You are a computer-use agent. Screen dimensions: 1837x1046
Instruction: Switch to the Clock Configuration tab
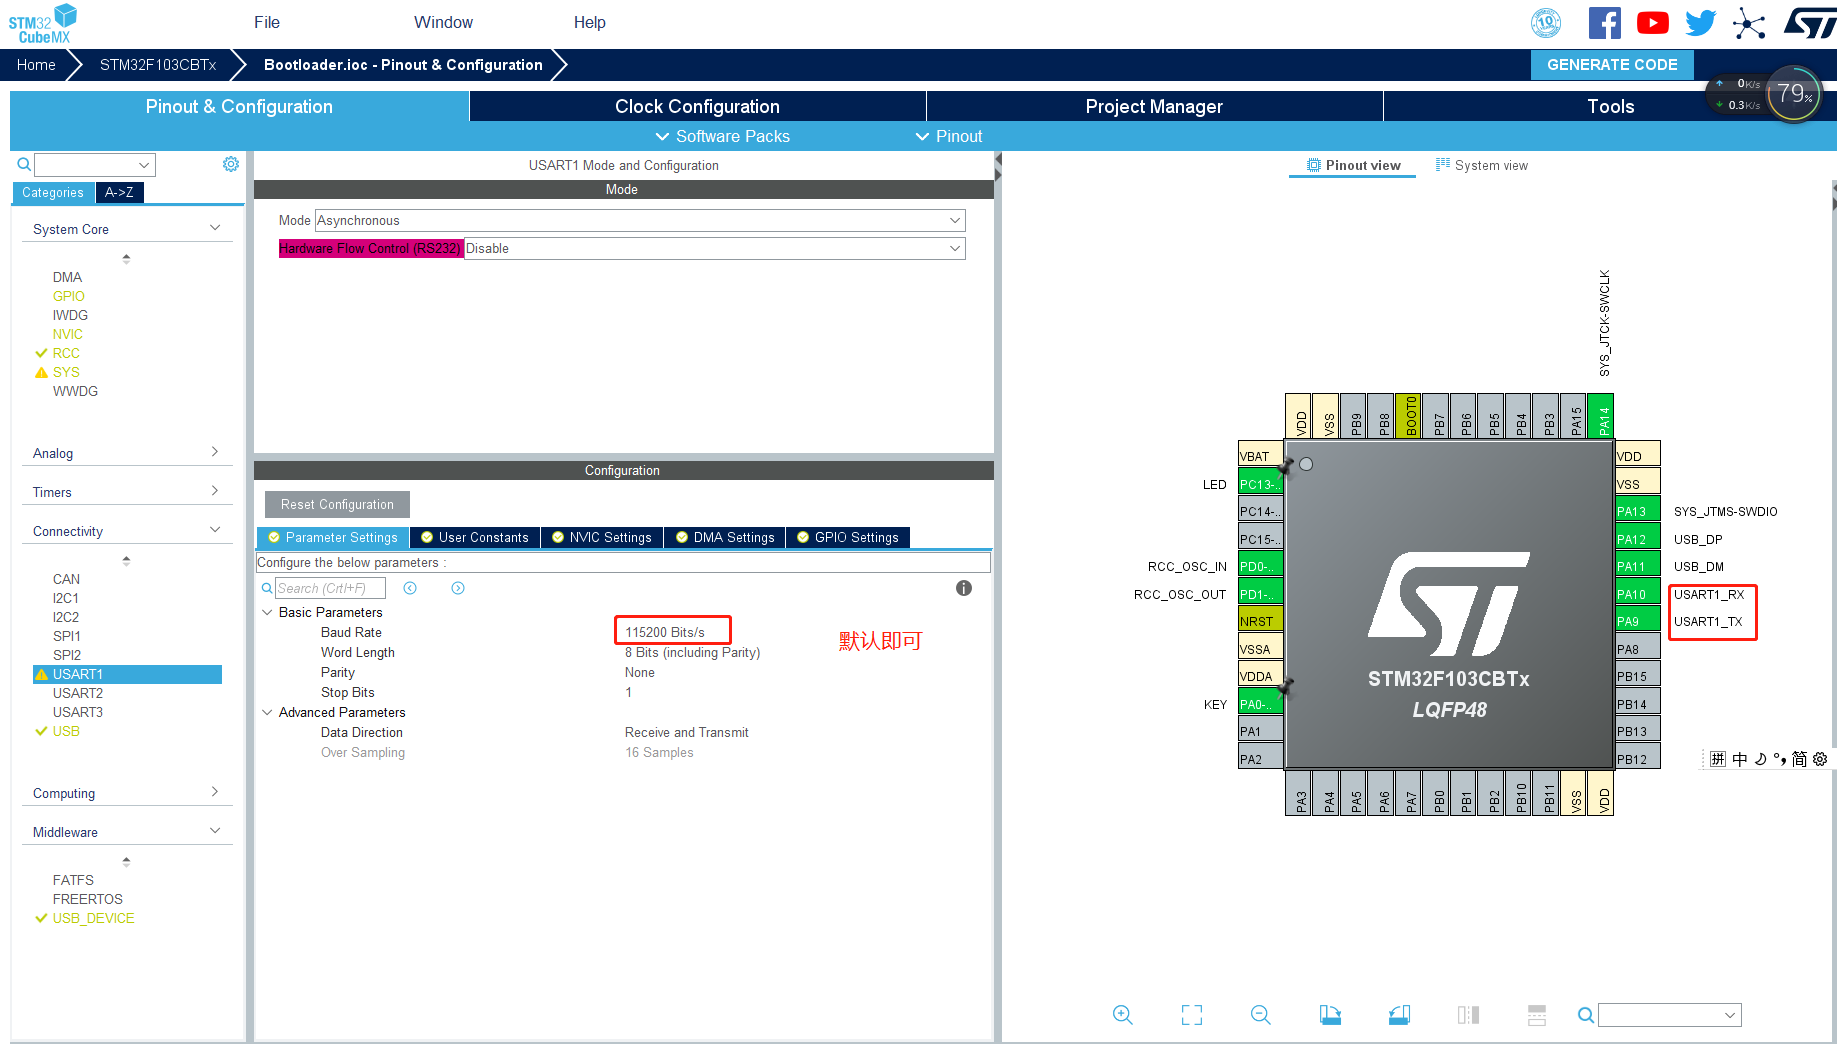point(697,106)
